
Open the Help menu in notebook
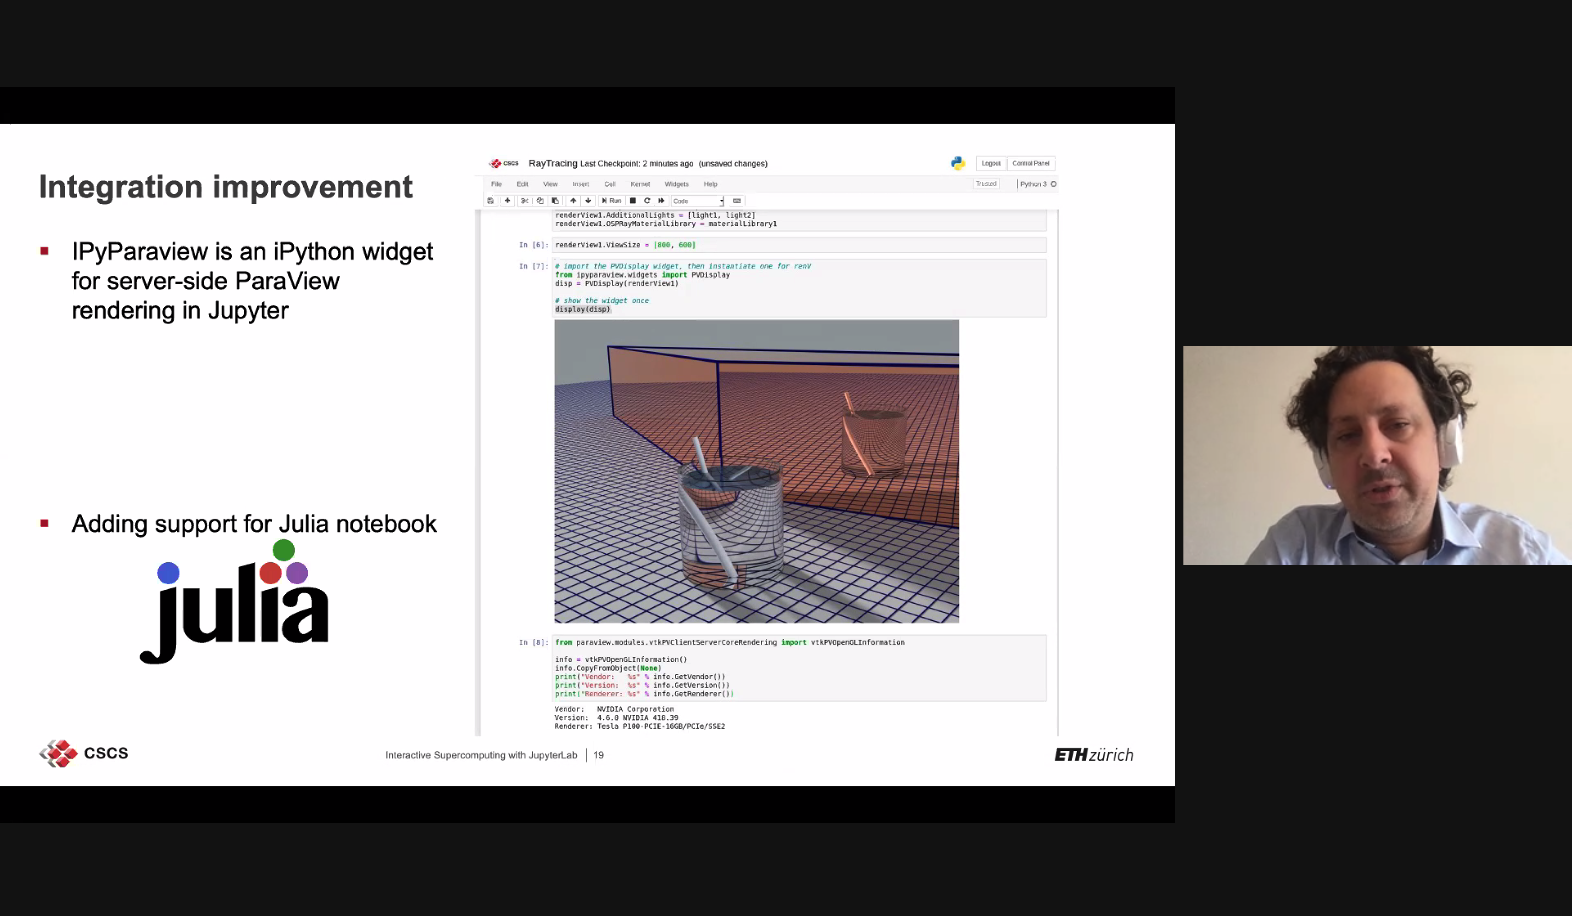pos(711,184)
